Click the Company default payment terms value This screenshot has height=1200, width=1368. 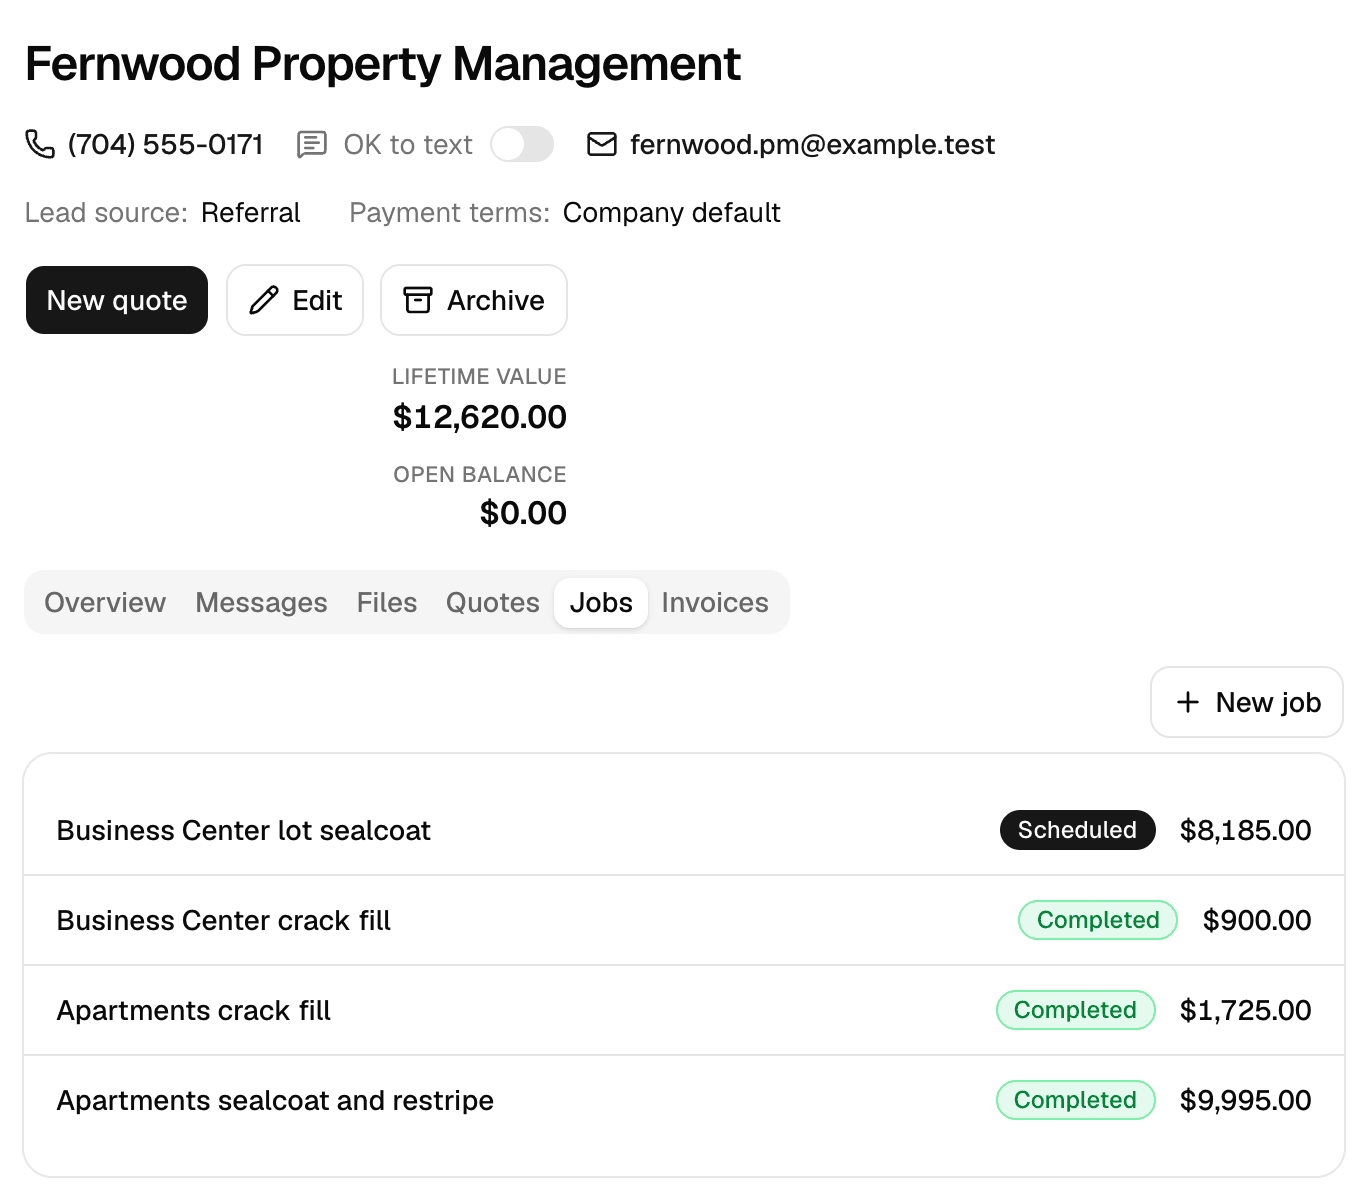672,212
